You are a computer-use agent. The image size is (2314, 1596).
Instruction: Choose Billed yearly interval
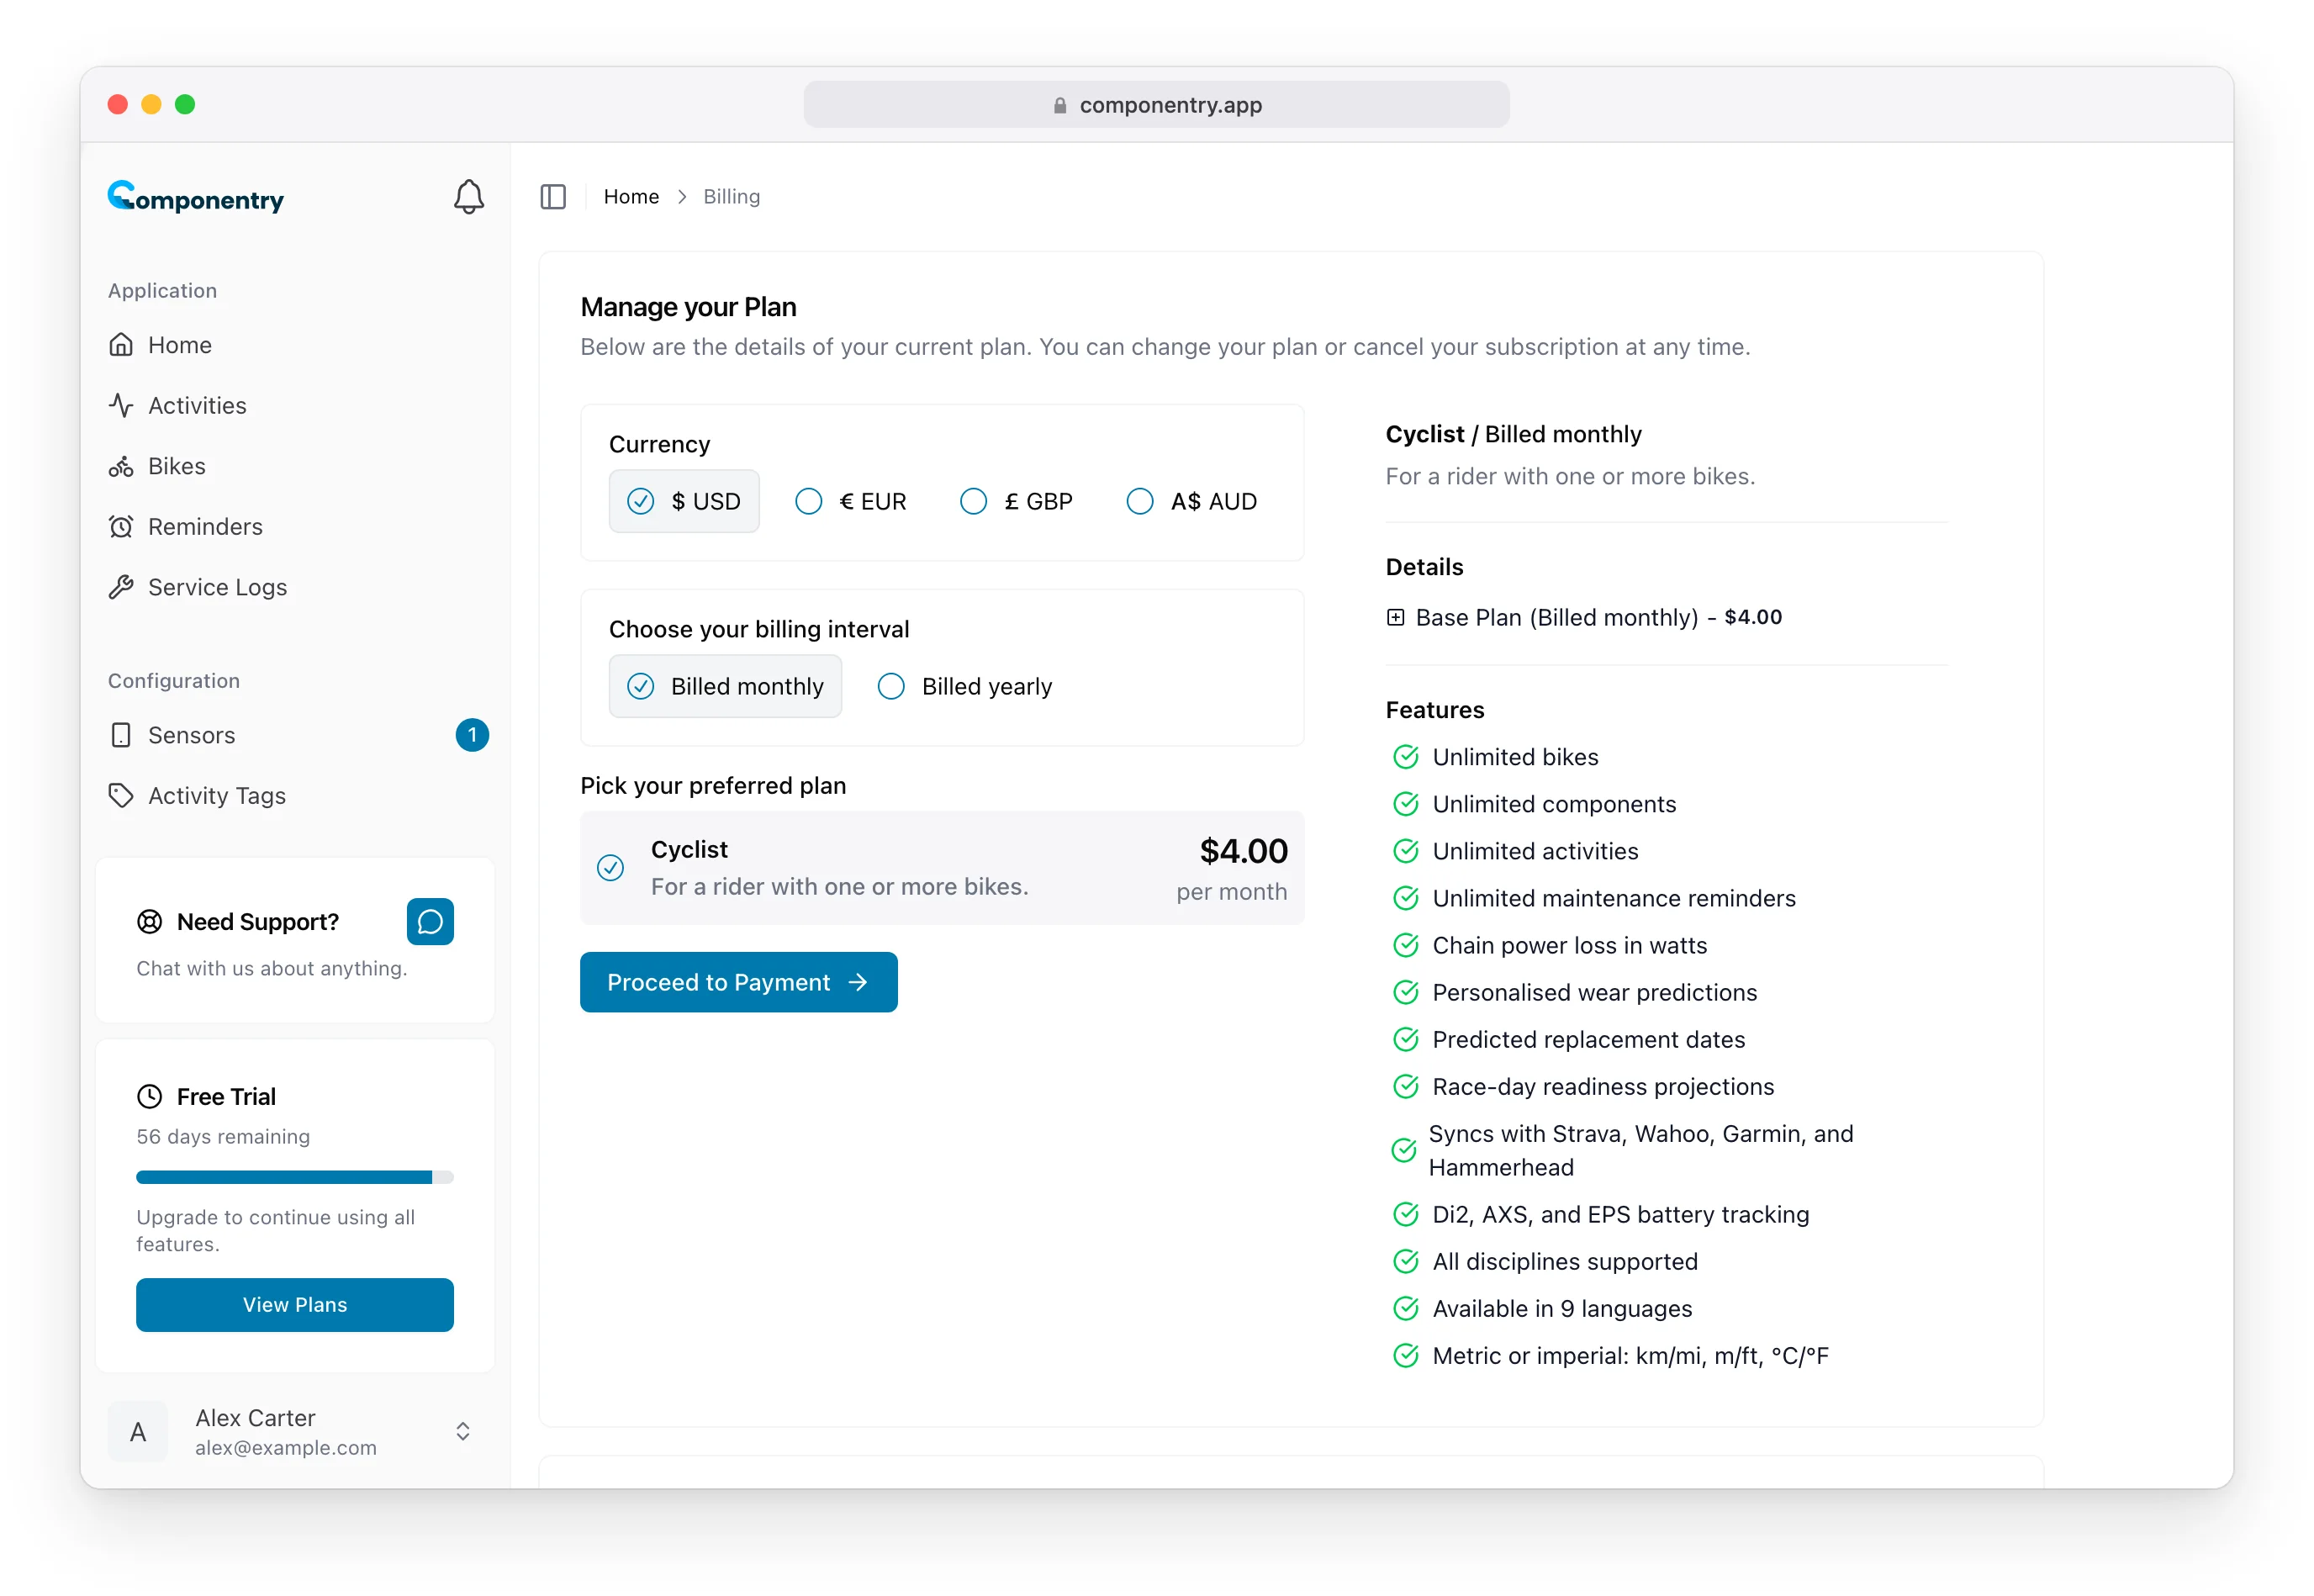click(965, 686)
